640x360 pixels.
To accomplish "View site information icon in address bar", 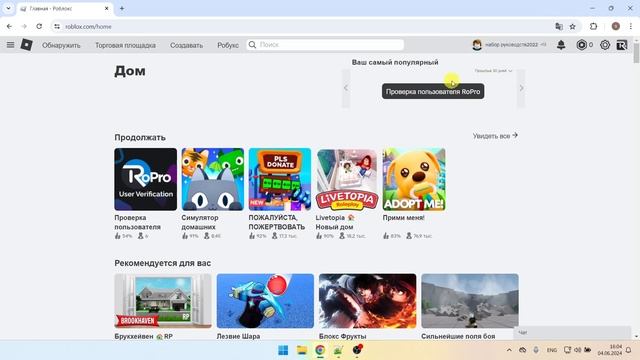I will (x=57, y=26).
